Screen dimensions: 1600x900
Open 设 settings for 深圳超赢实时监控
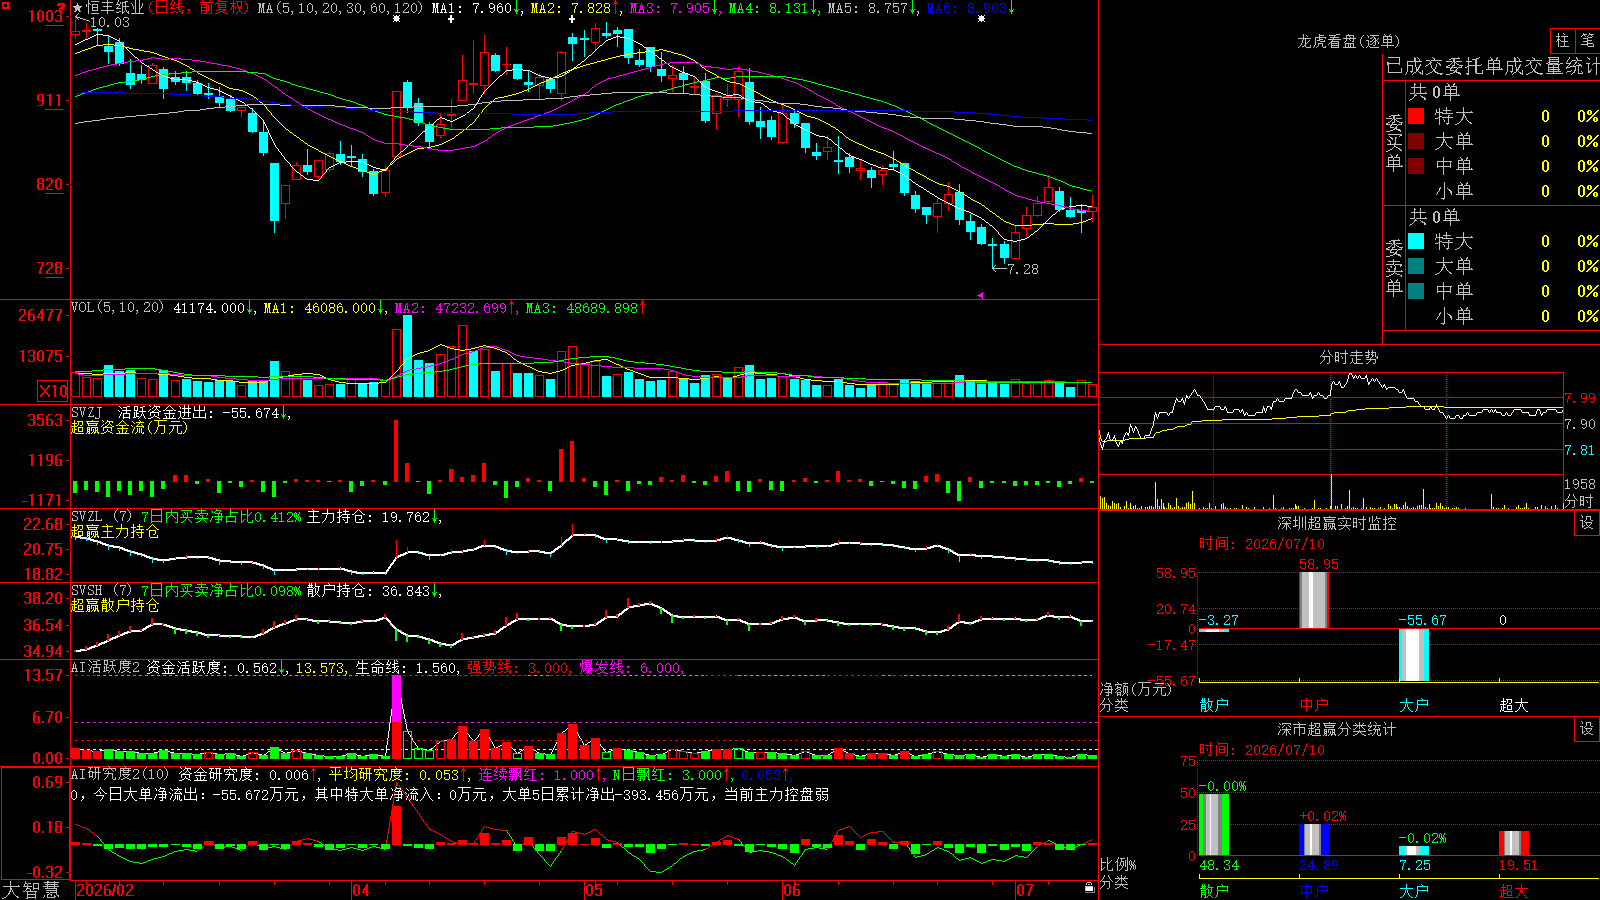coord(1587,523)
